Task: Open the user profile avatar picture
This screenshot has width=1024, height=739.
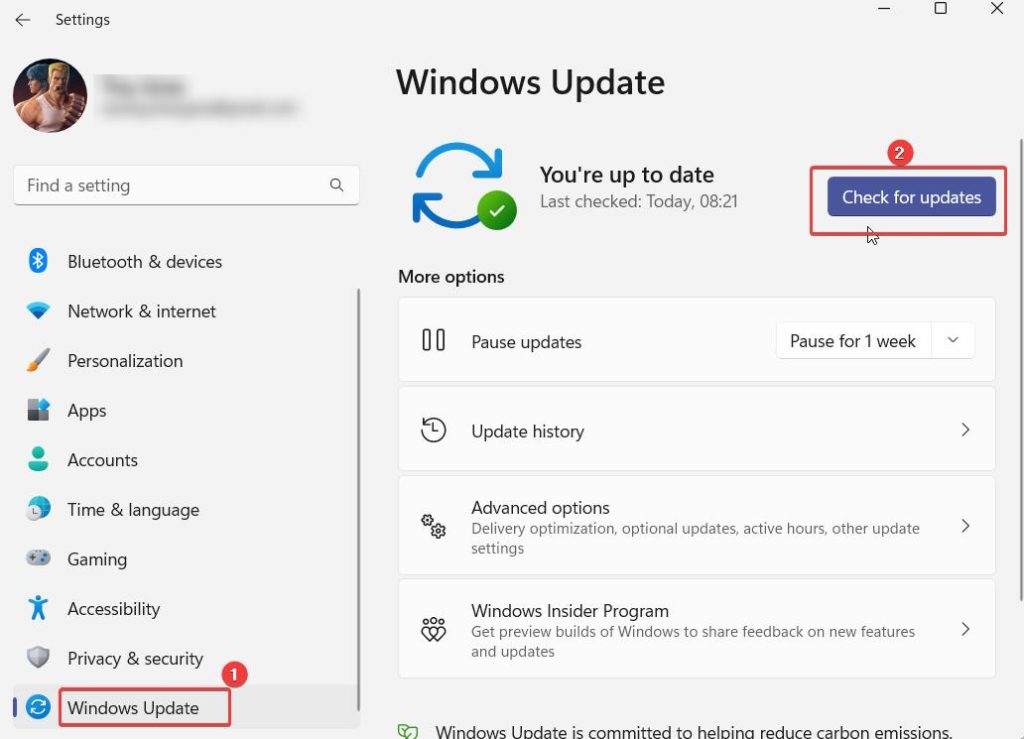Action: point(50,95)
